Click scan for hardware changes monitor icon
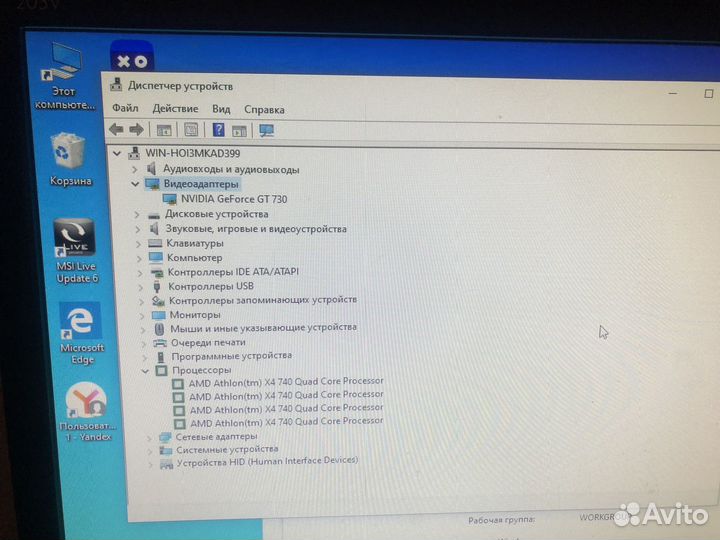The height and width of the screenshot is (540, 720). (x=266, y=130)
